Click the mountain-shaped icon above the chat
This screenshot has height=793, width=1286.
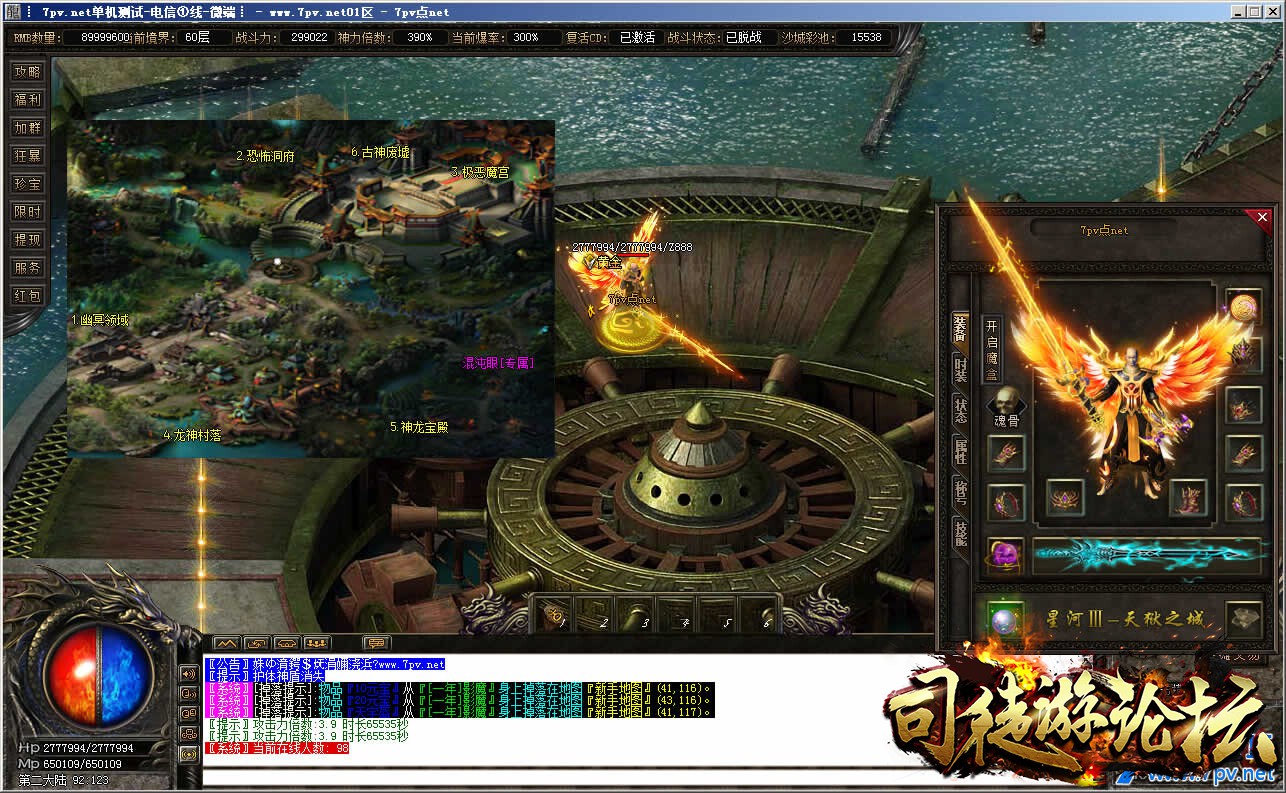227,642
